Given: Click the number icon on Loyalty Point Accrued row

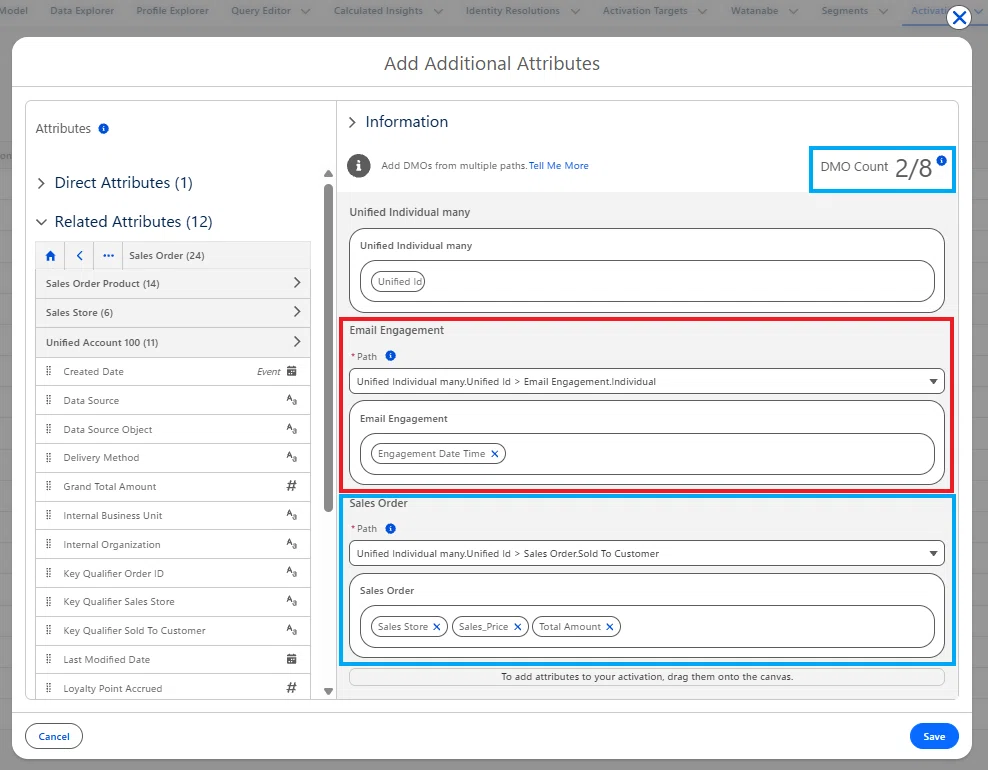Looking at the screenshot, I should (x=292, y=688).
